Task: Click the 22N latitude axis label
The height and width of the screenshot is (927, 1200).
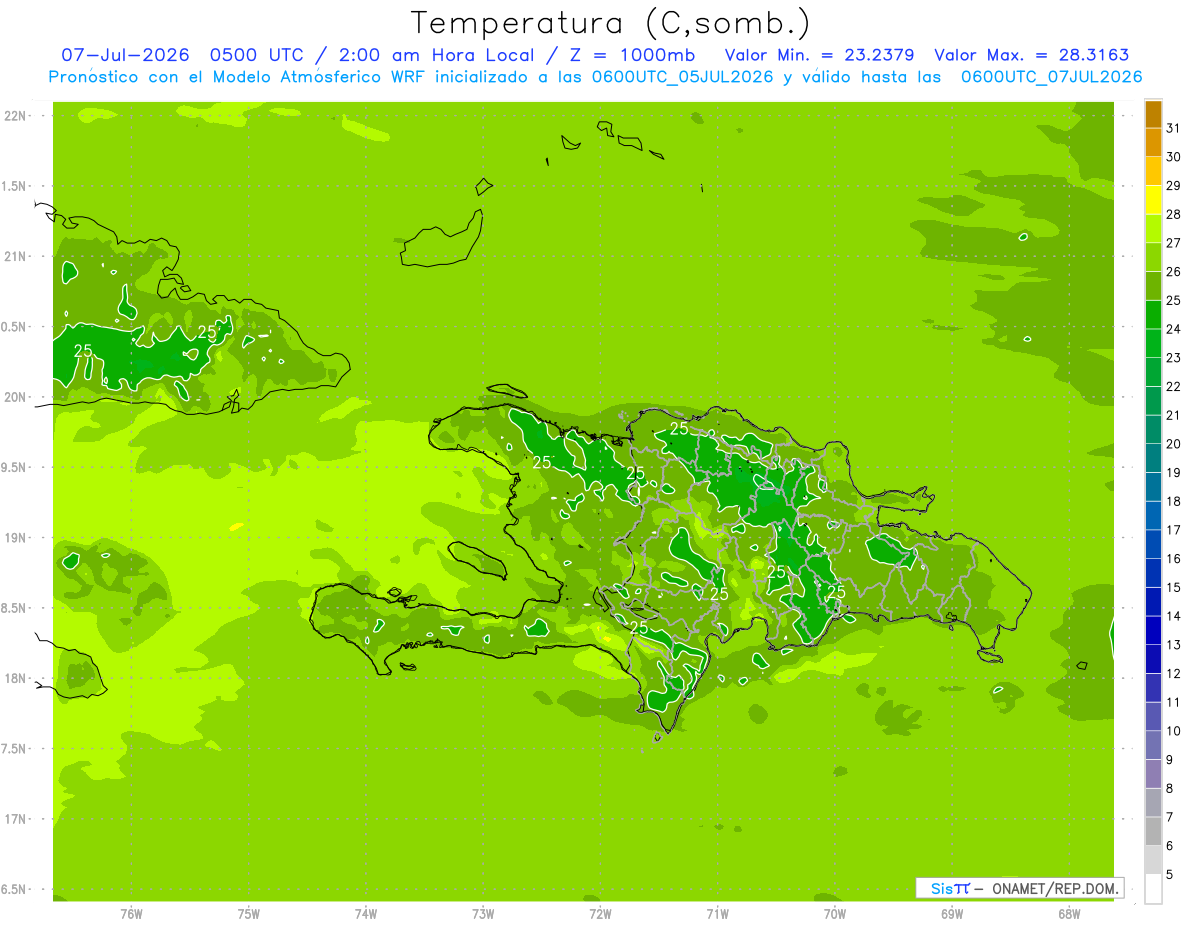Action: tap(14, 116)
